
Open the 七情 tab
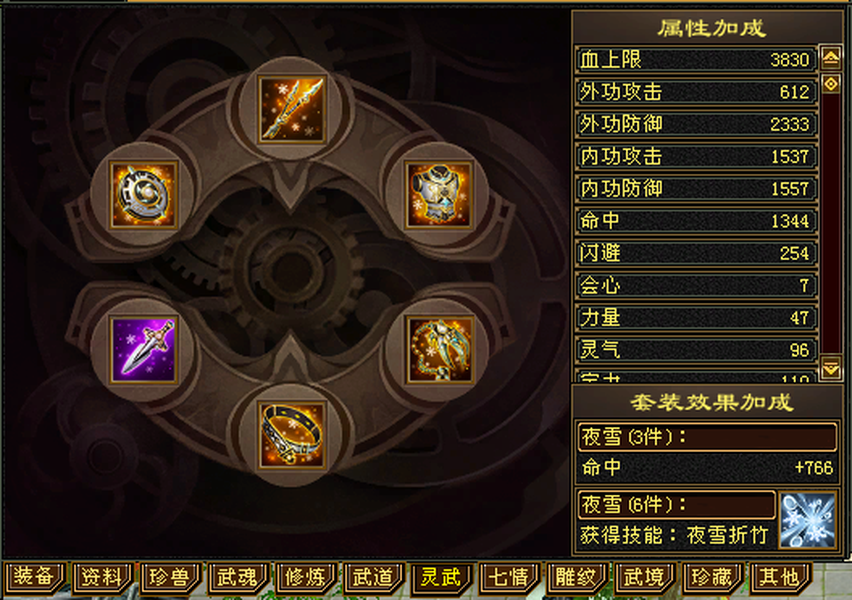click(x=509, y=577)
